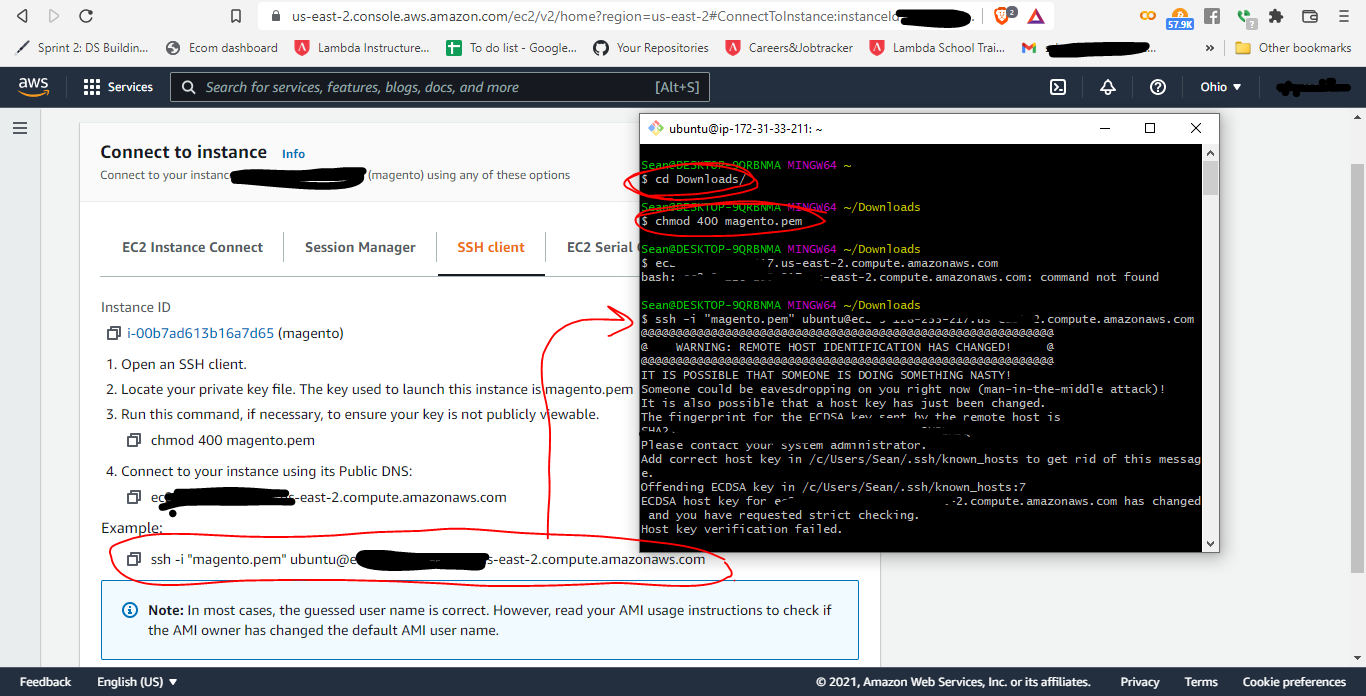Open the Ecom dashboard bookmark
1366x696 pixels.
pyautogui.click(x=222, y=47)
